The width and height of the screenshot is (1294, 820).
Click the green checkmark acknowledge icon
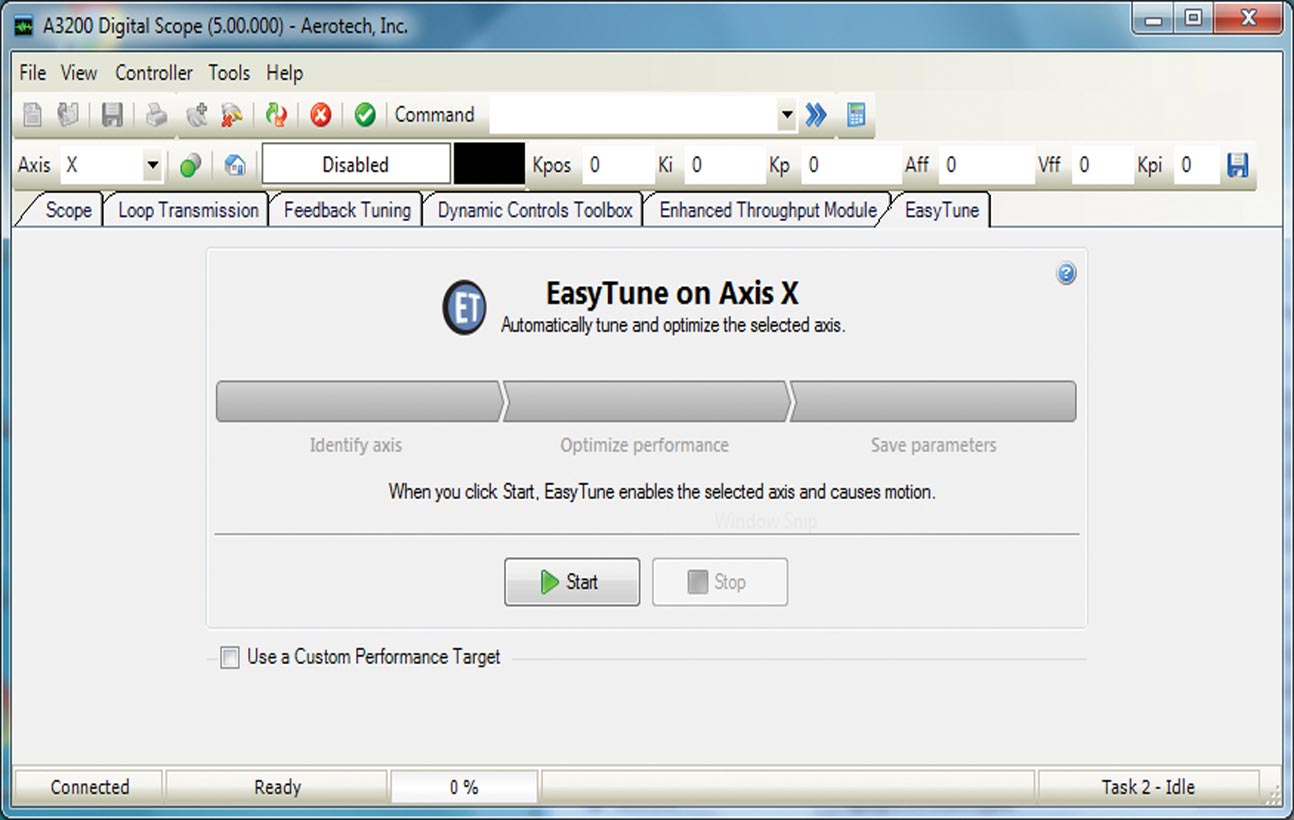point(365,116)
